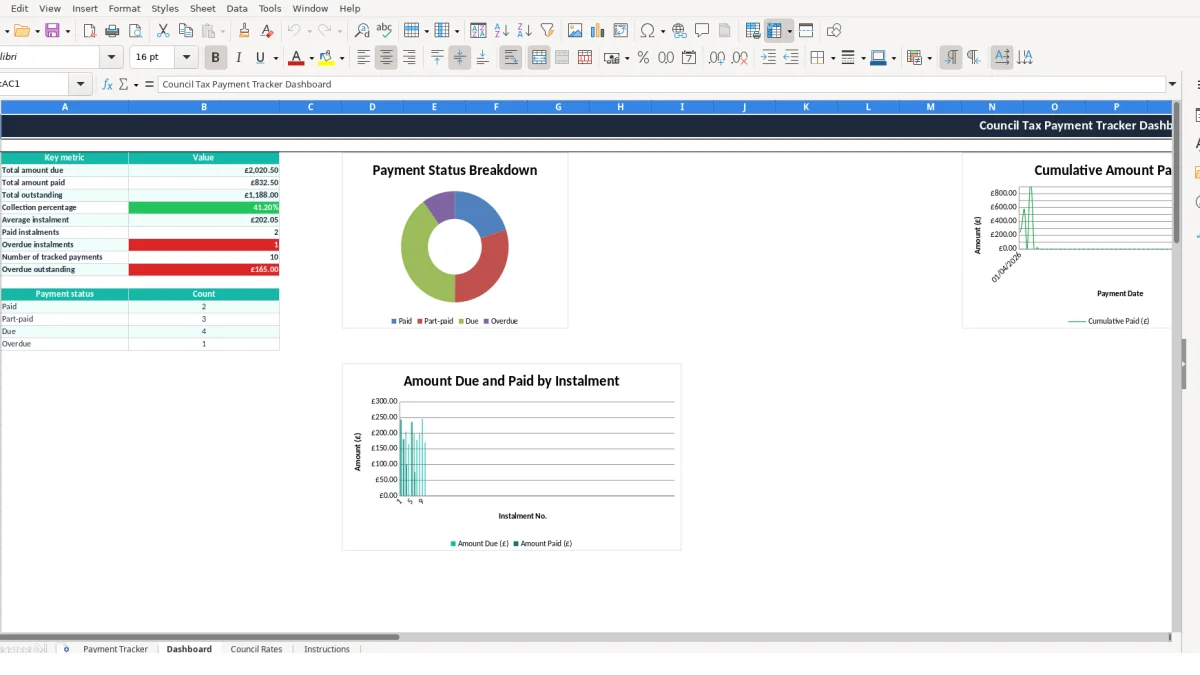Click the Border Color swatch
The height and width of the screenshot is (675, 1200).
pyautogui.click(x=877, y=58)
